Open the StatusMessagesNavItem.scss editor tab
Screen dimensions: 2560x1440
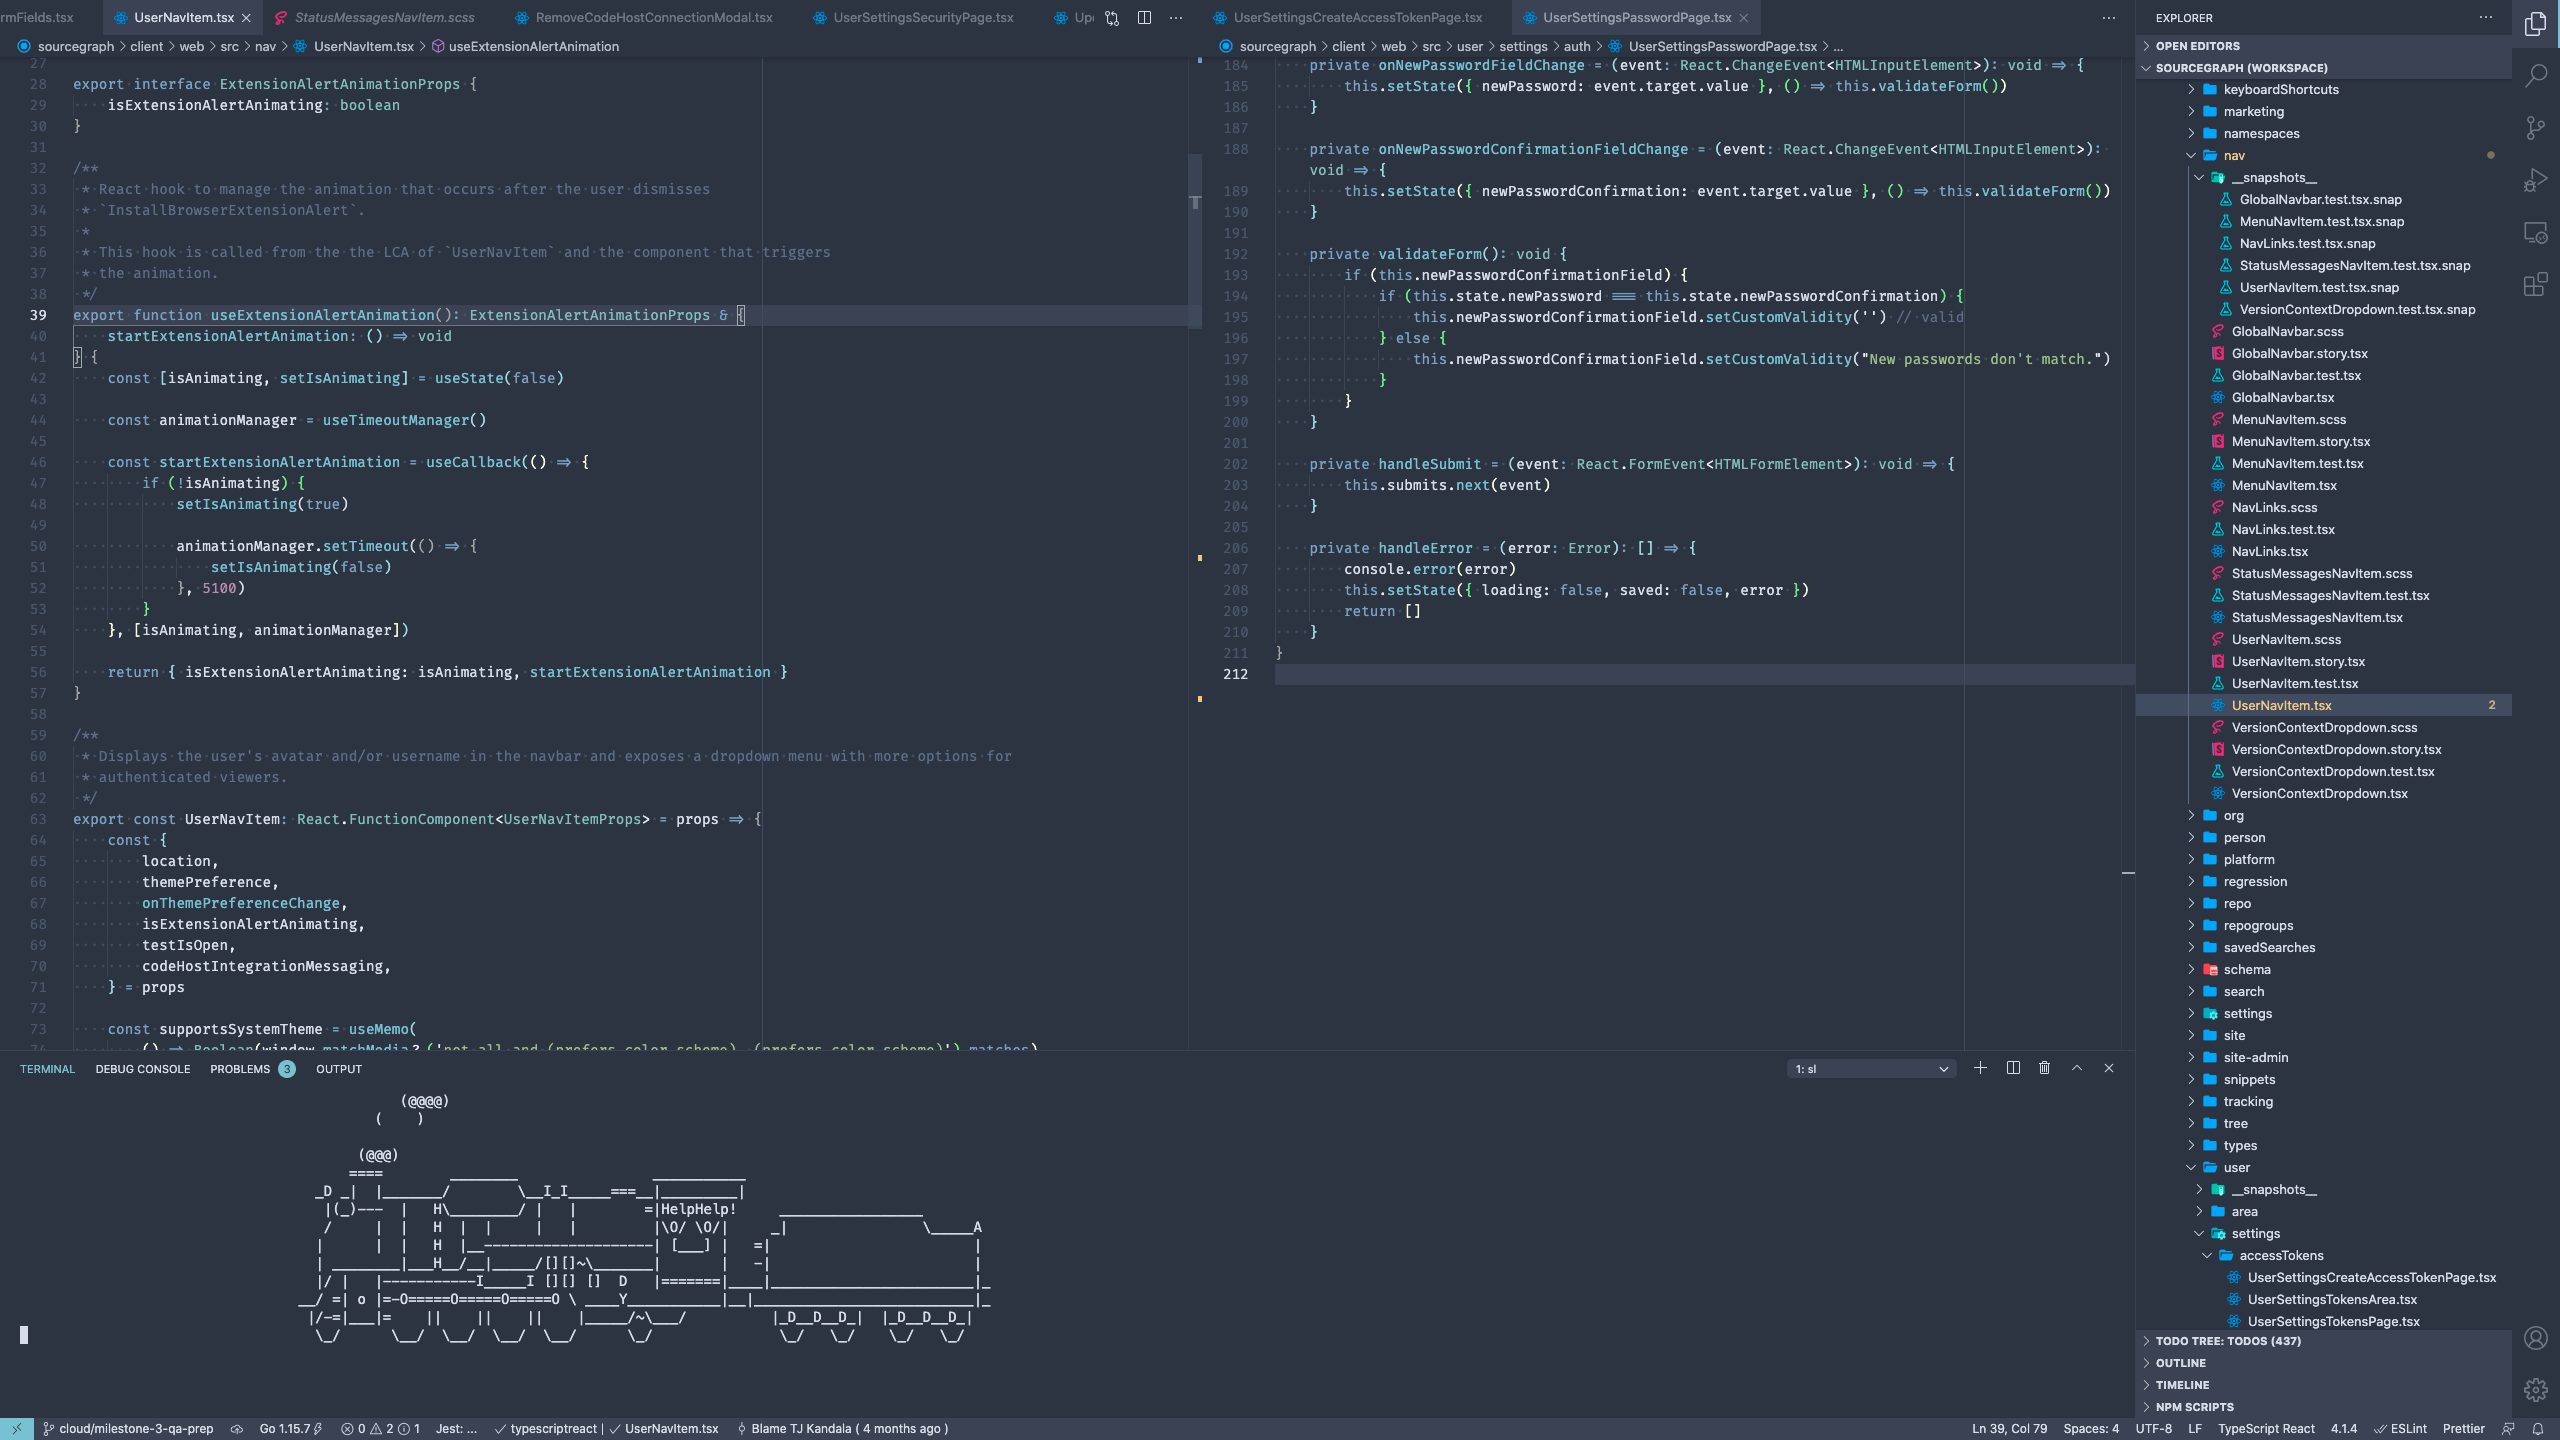(384, 18)
